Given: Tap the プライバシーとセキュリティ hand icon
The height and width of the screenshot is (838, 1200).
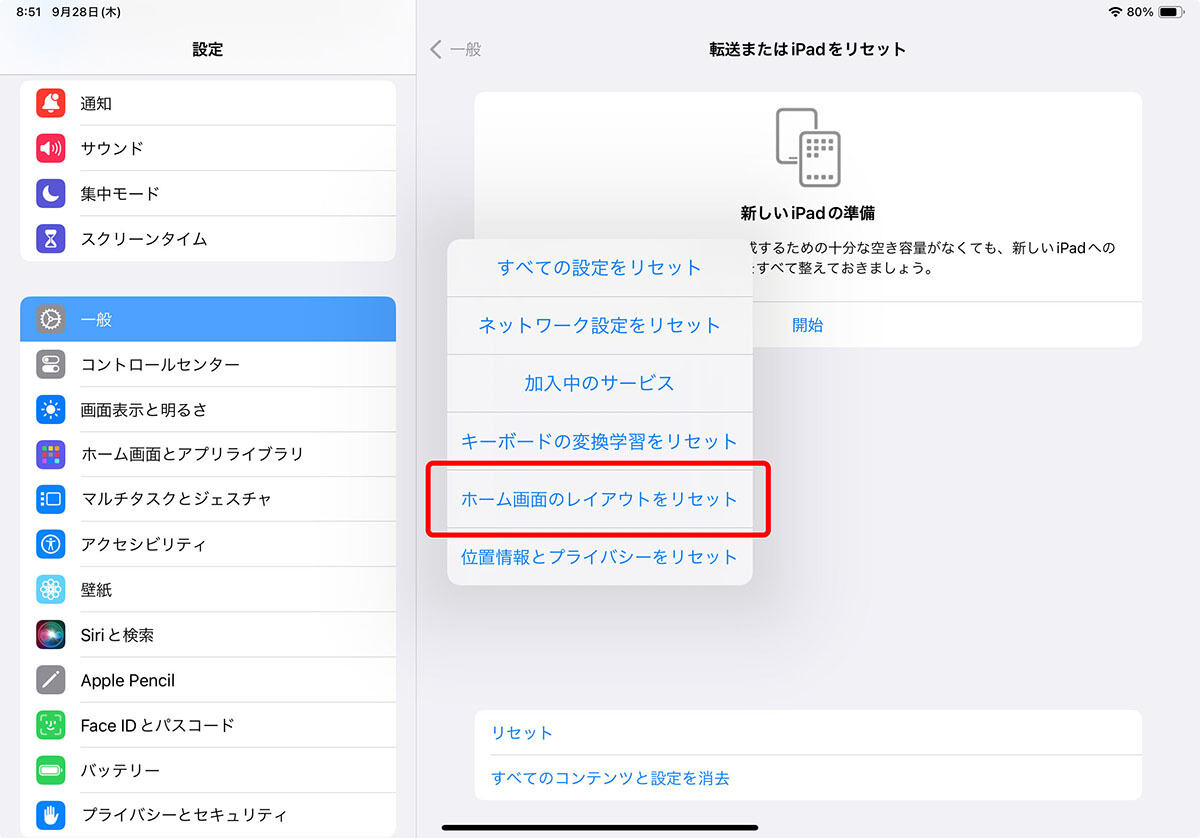Looking at the screenshot, I should click(x=51, y=815).
